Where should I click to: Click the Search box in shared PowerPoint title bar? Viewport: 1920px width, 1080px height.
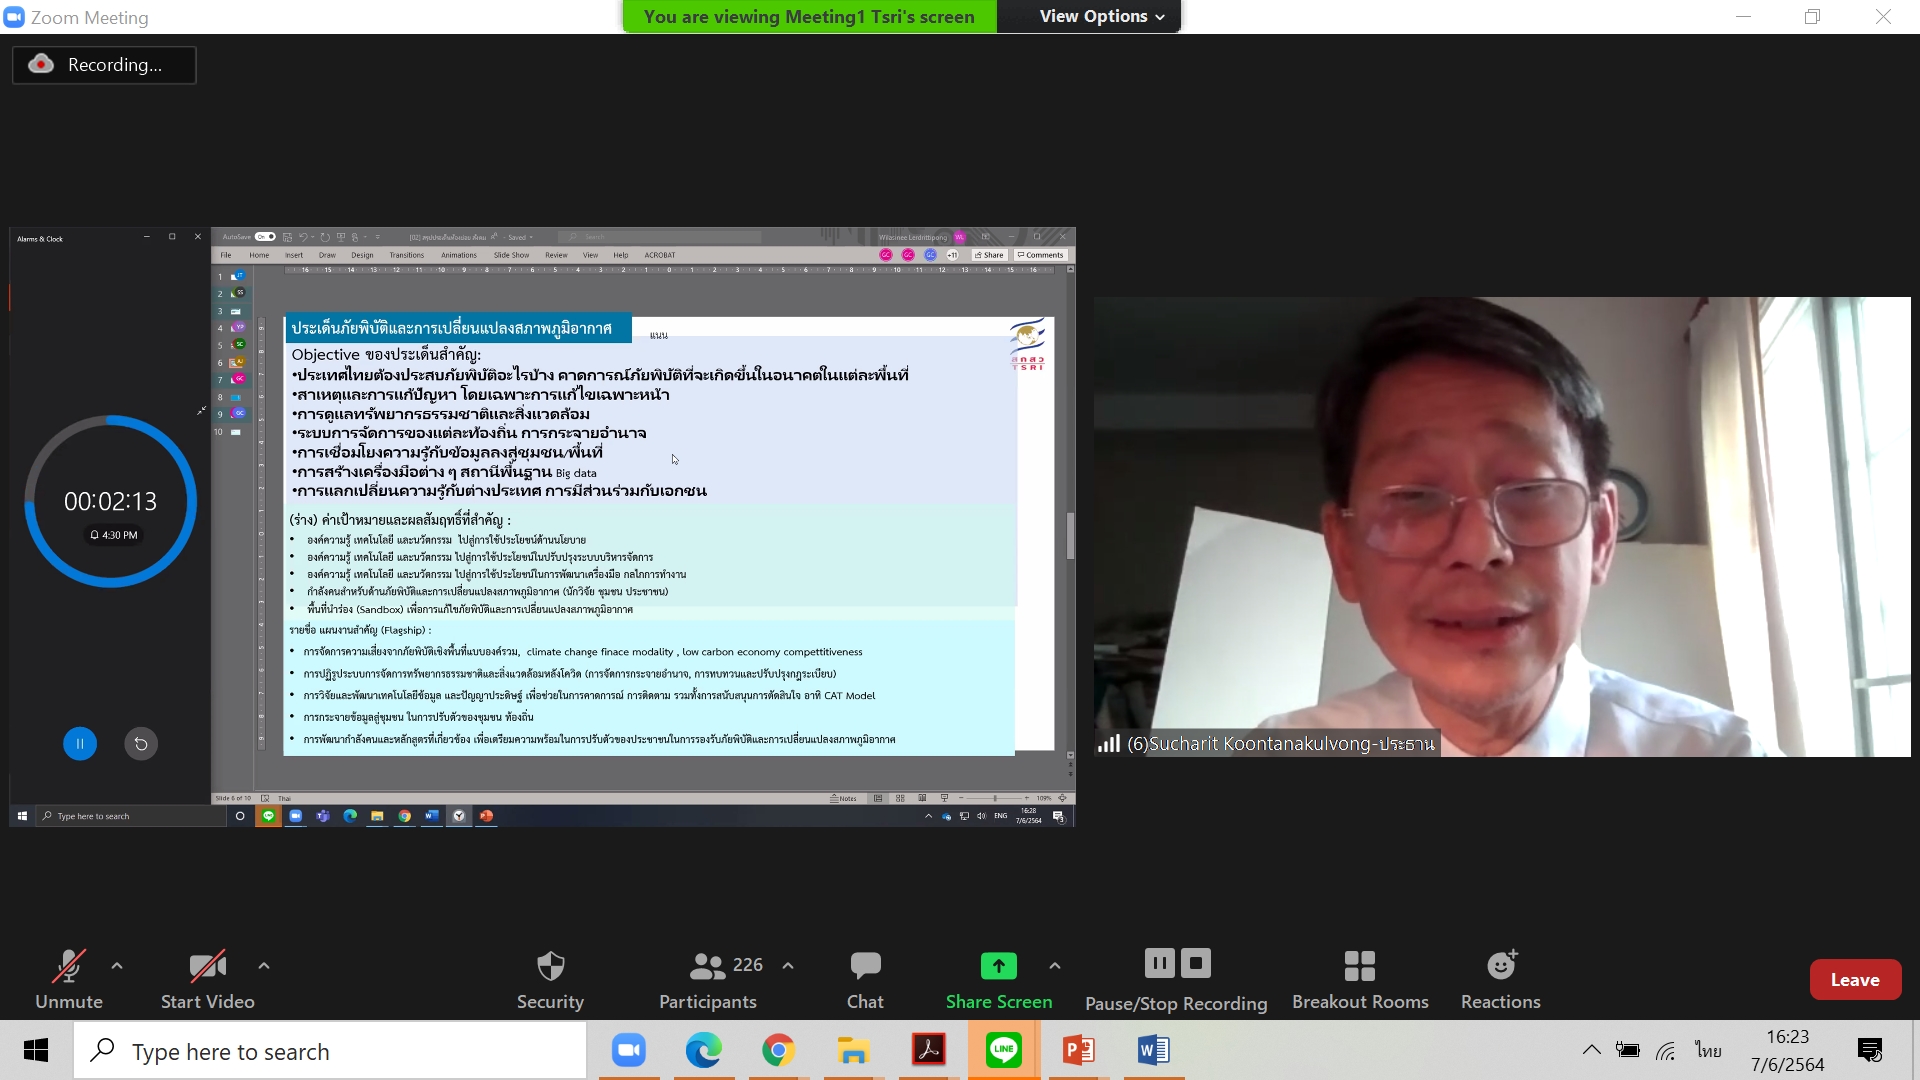660,237
